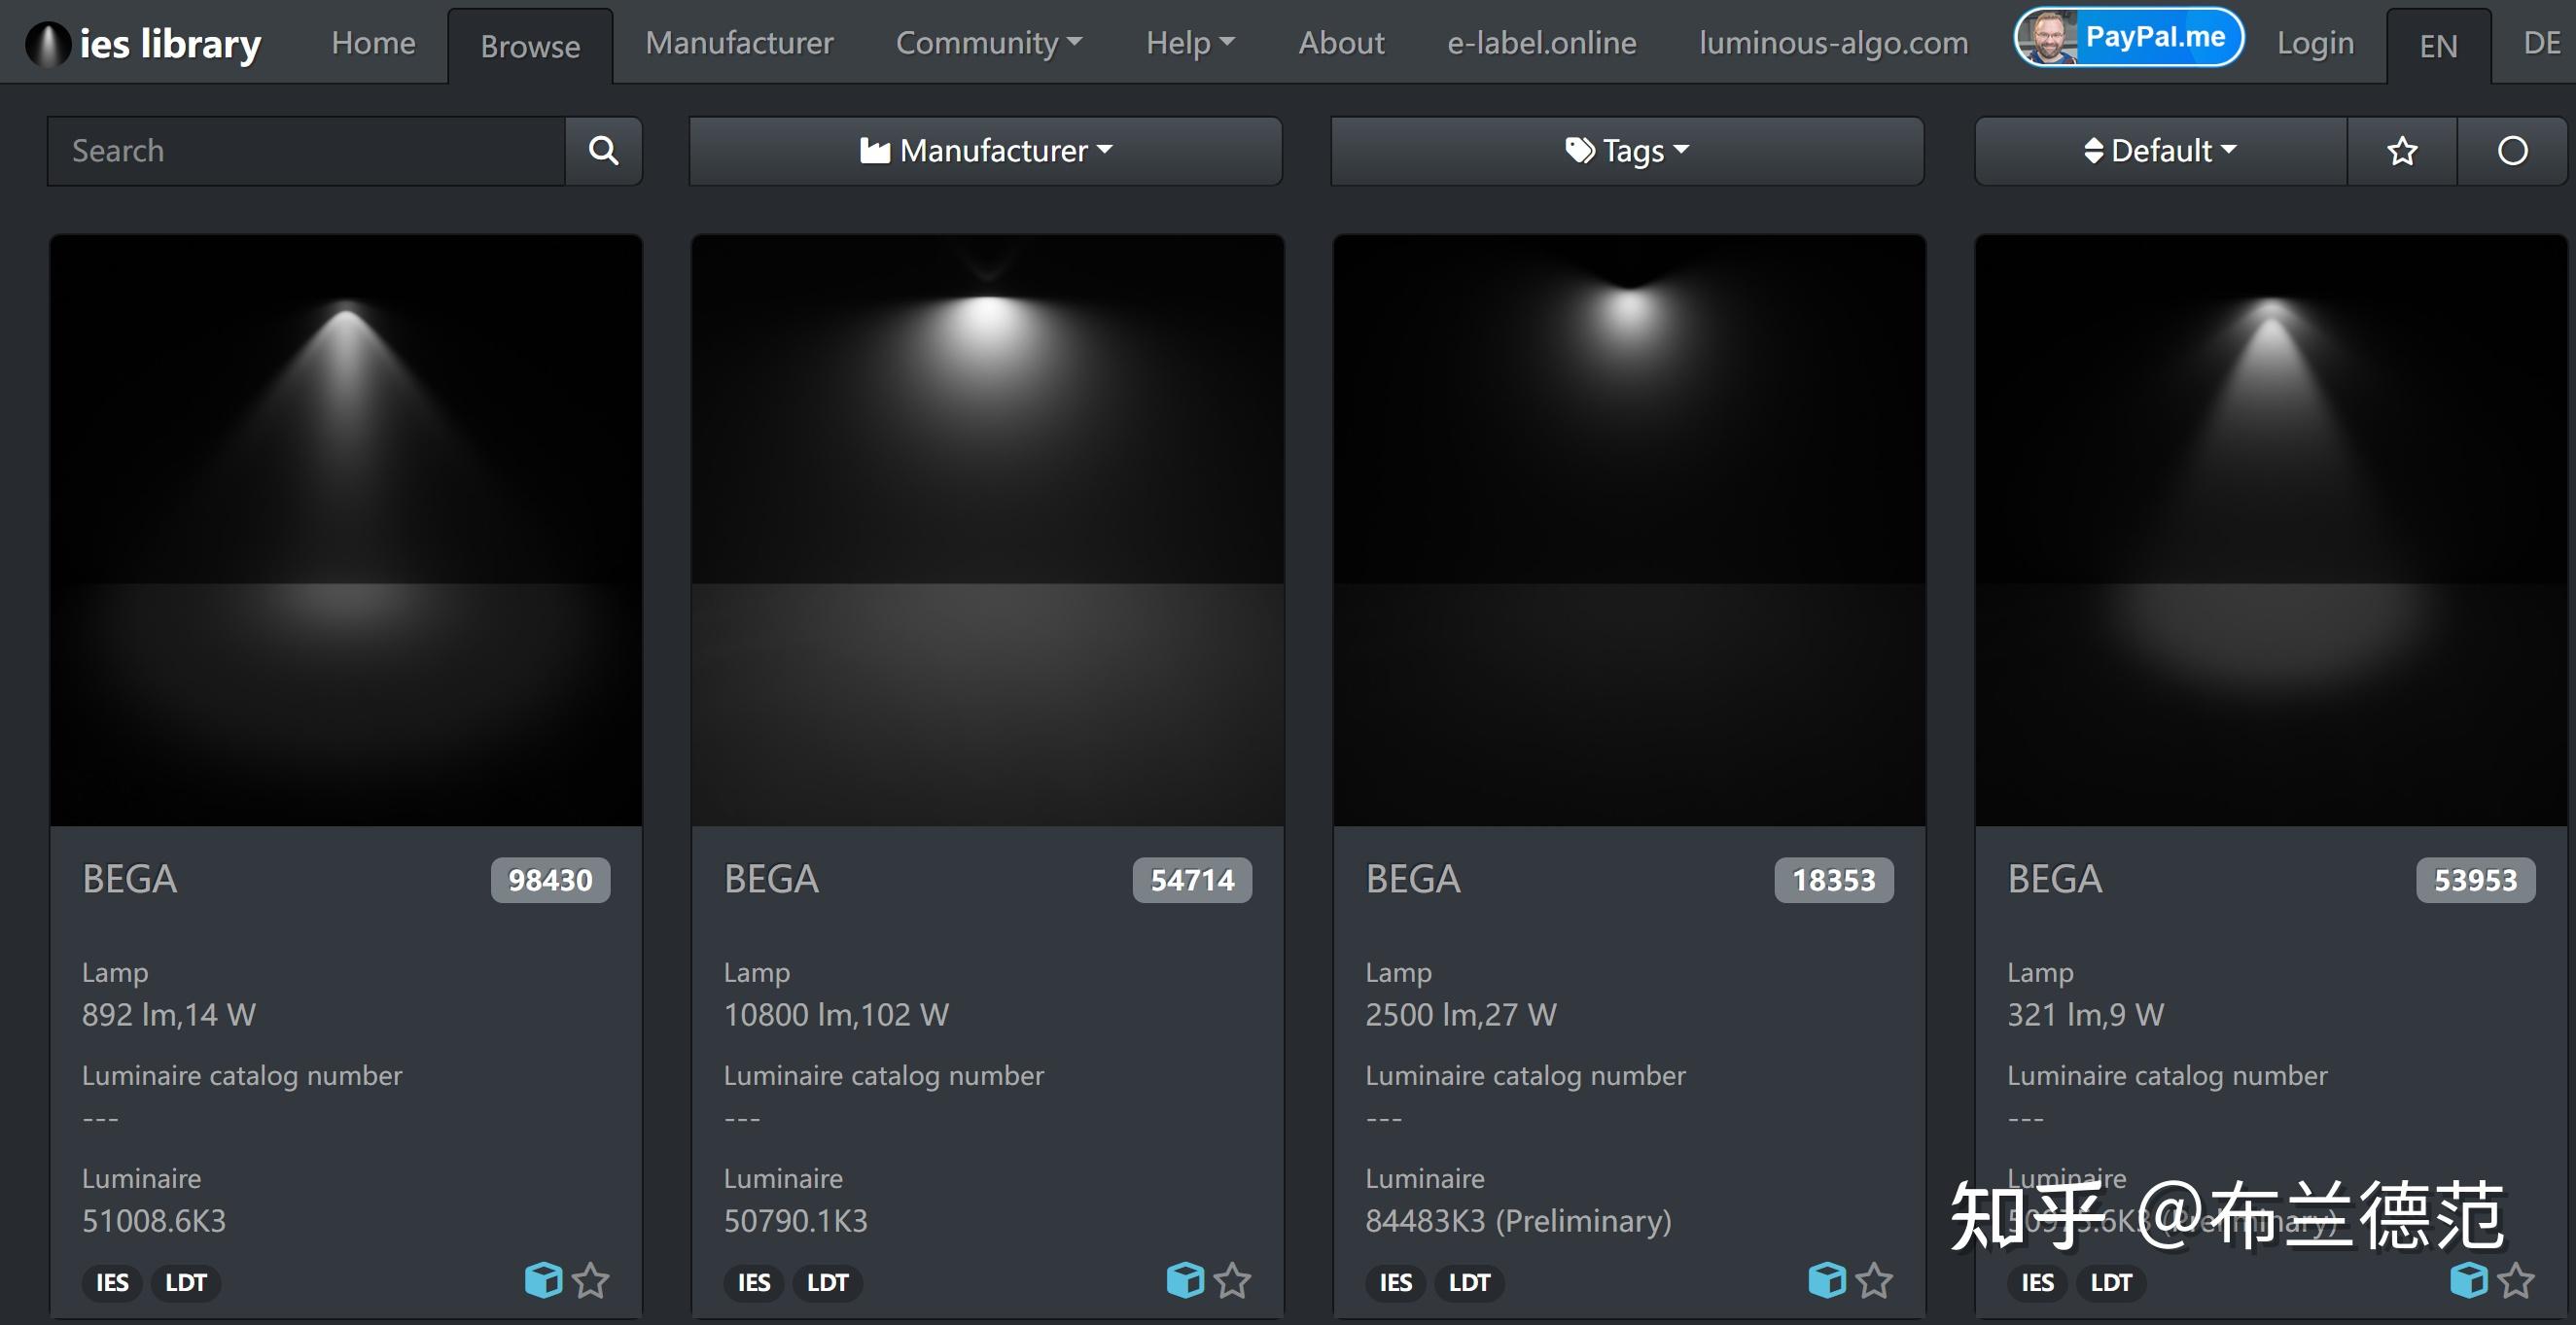Go to the Home tab
2576x1325 pixels.
pyautogui.click(x=373, y=43)
